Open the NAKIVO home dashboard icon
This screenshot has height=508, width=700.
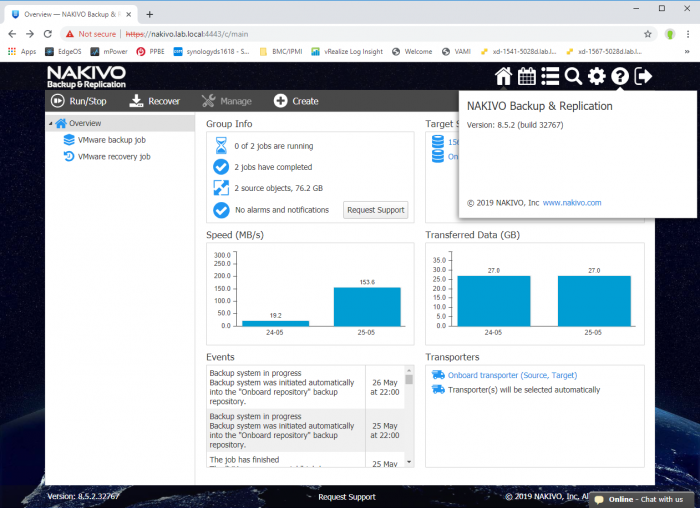pos(503,76)
